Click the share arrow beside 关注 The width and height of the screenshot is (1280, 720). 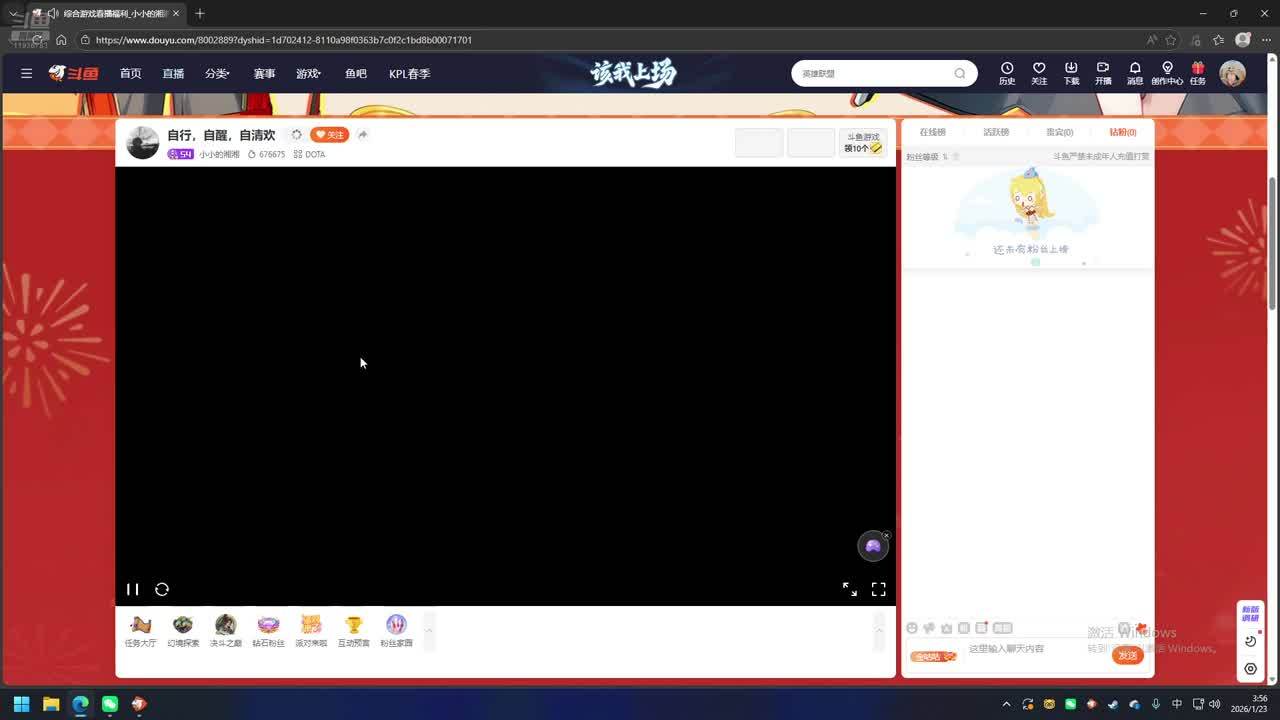pyautogui.click(x=363, y=135)
